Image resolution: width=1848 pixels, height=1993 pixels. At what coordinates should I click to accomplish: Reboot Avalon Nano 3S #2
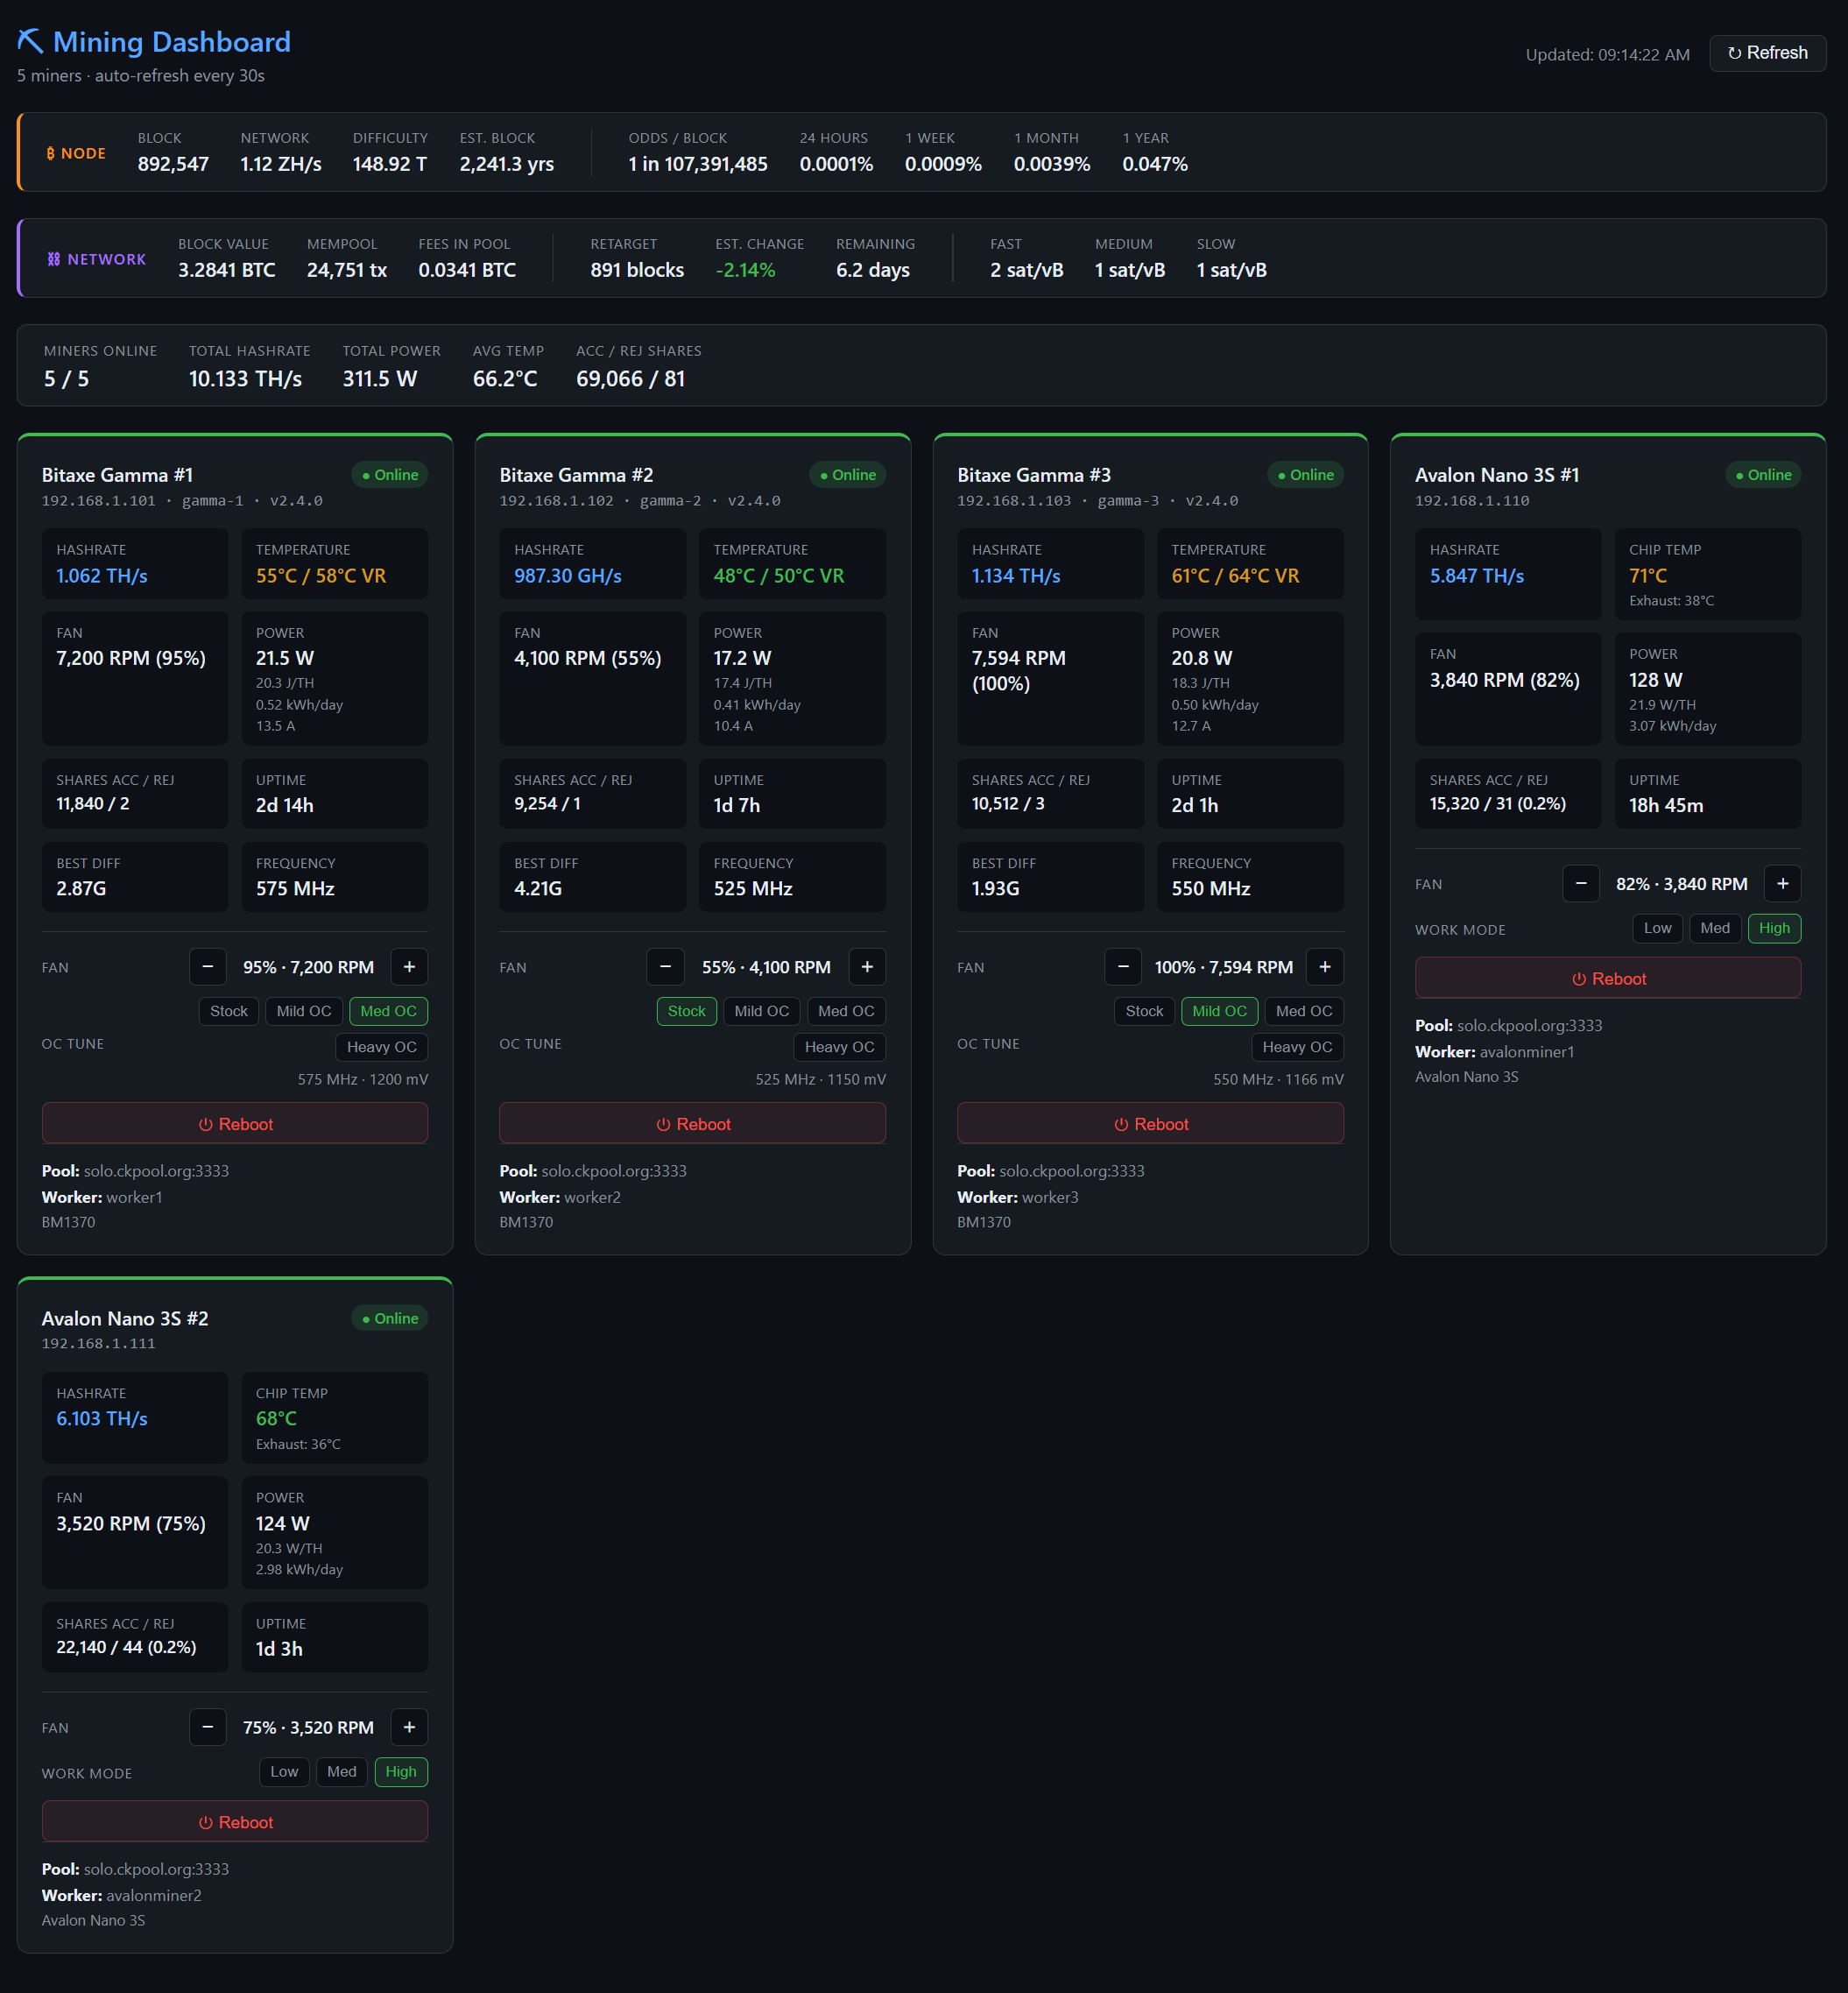(235, 1822)
